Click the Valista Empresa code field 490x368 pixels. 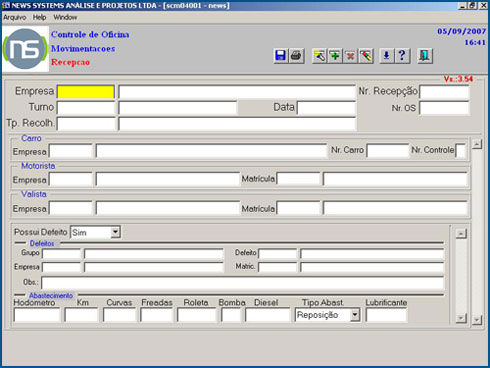71,208
